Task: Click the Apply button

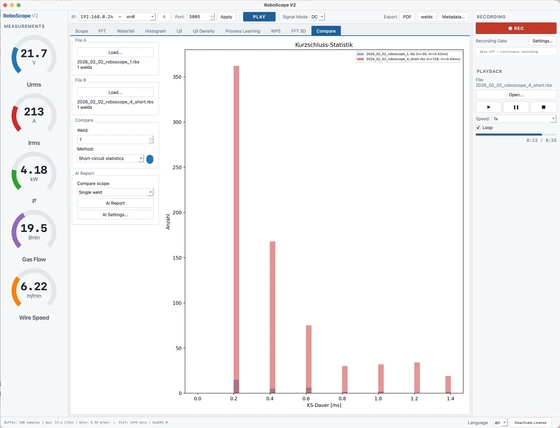Action: 226,17
